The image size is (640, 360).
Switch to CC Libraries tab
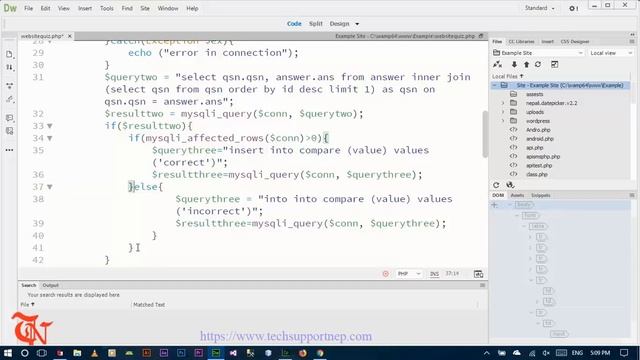[521, 42]
